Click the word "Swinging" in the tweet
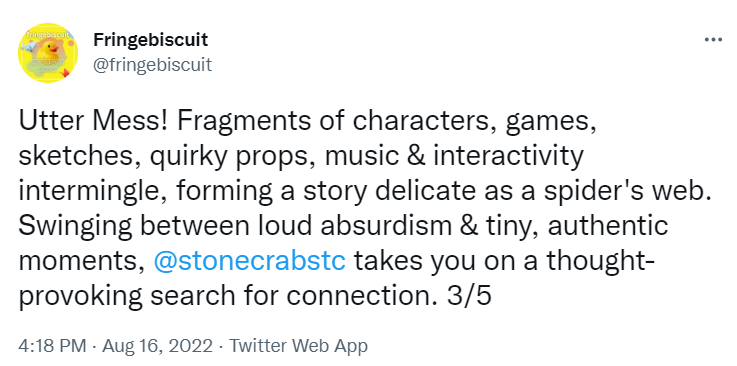 (x=76, y=226)
